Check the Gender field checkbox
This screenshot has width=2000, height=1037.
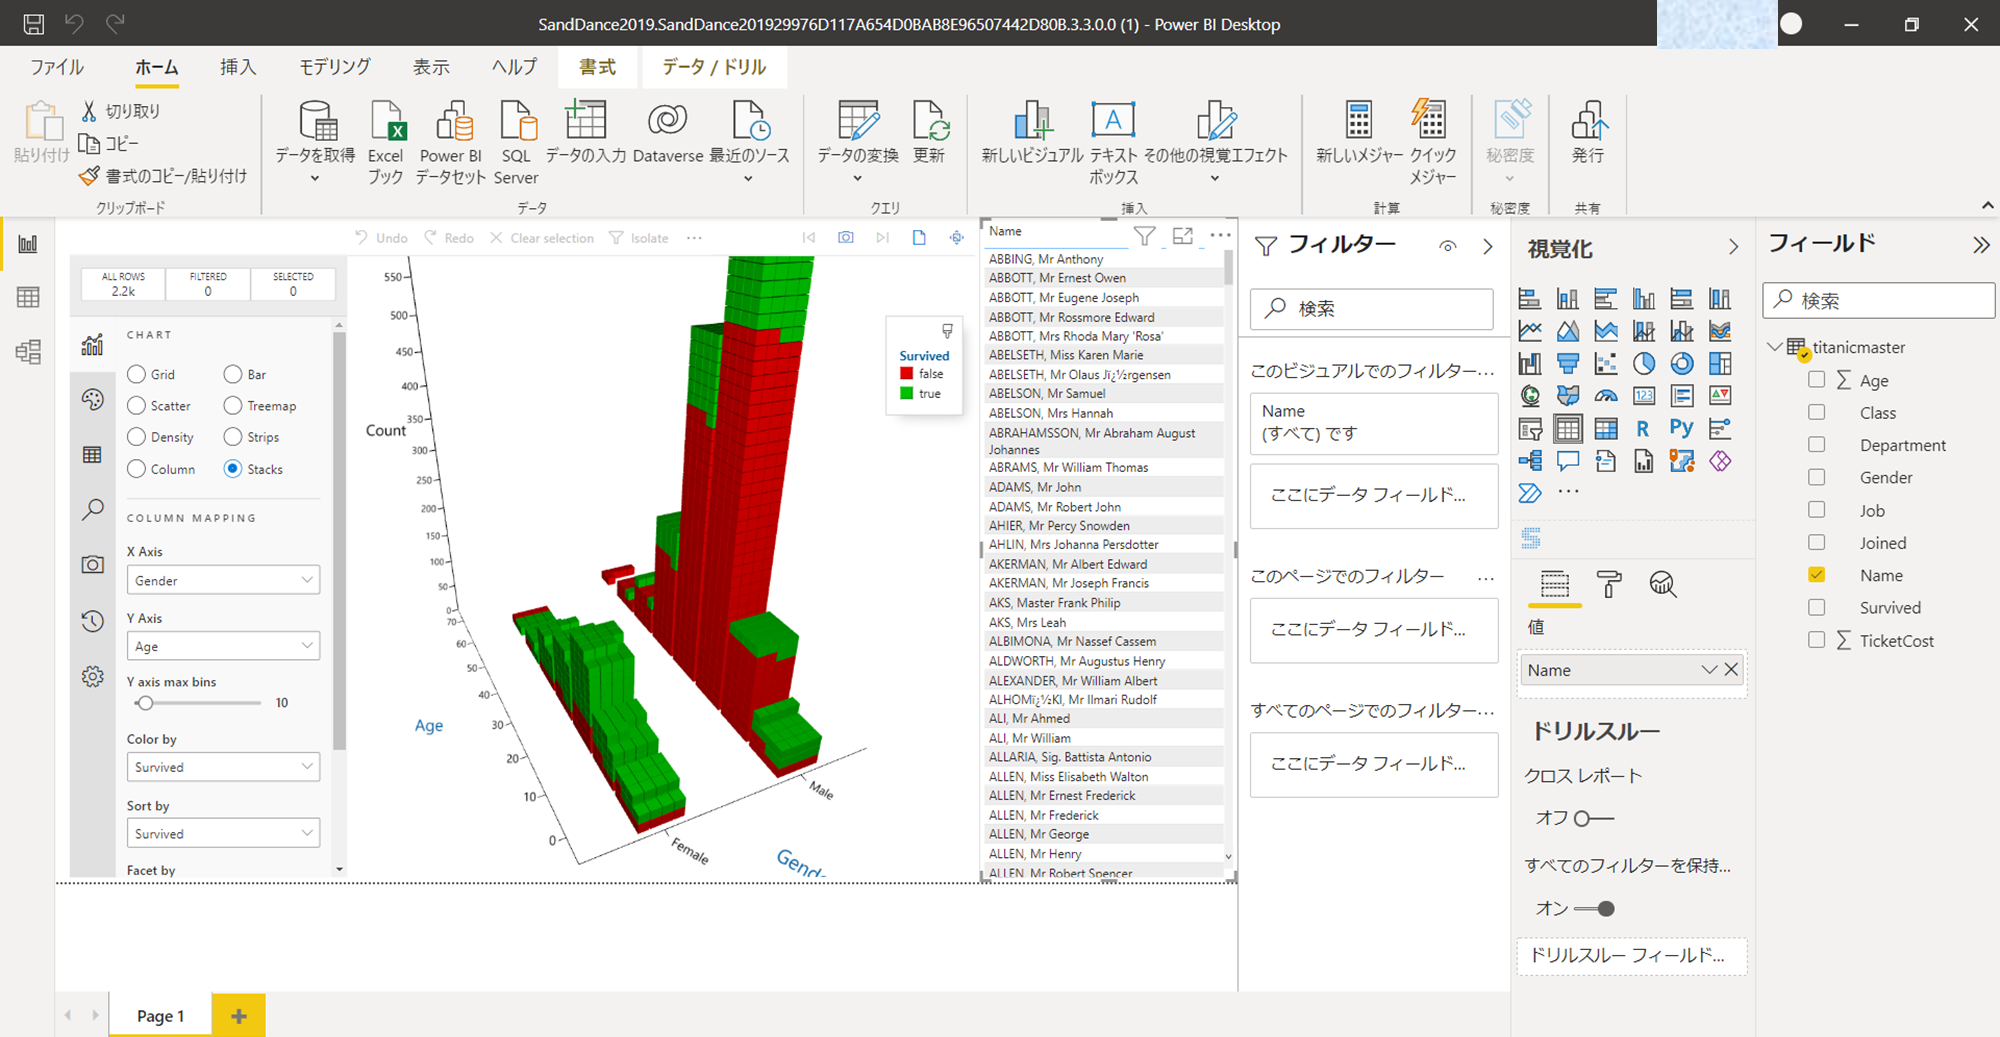click(x=1817, y=477)
